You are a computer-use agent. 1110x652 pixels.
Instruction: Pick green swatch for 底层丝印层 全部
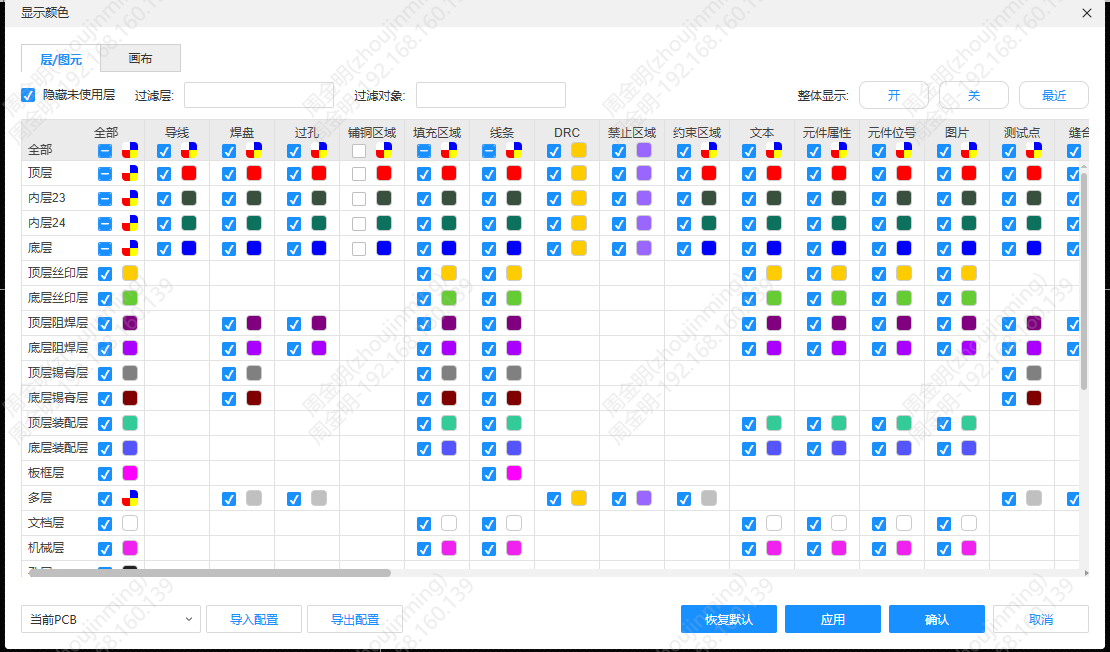tap(130, 298)
